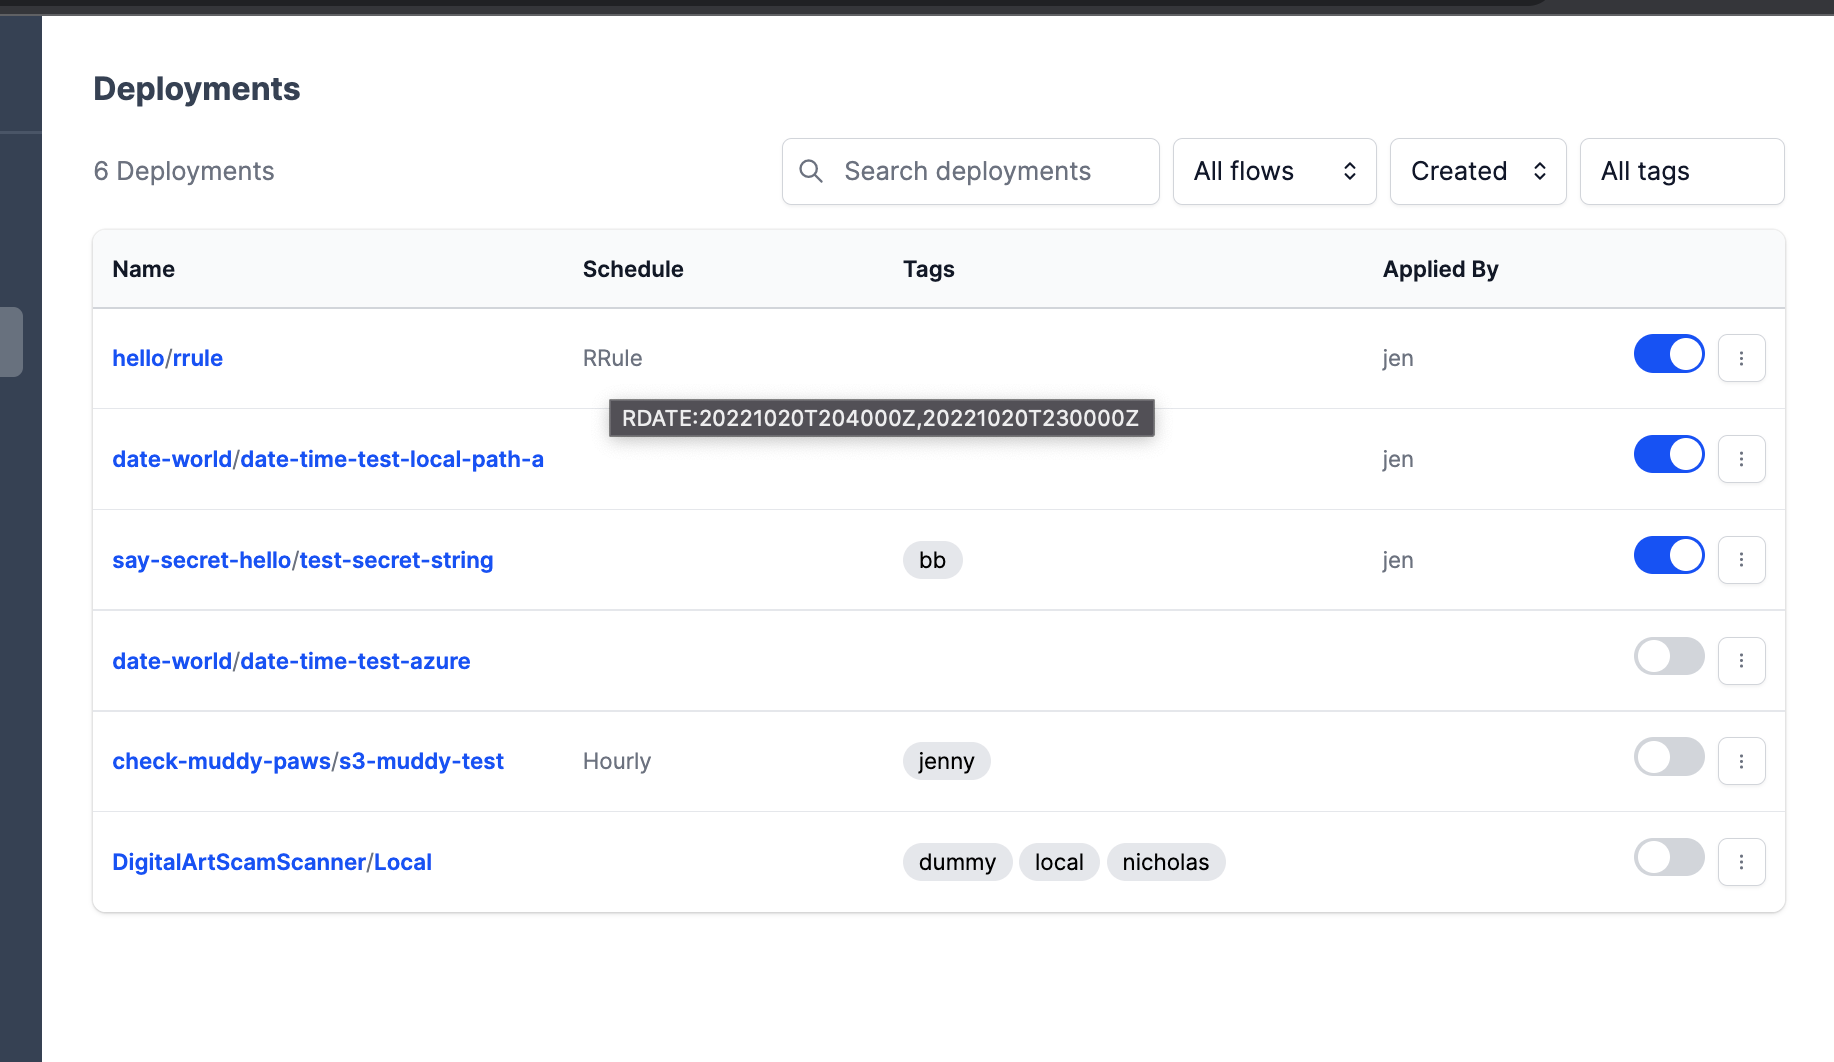The height and width of the screenshot is (1062, 1834).
Task: Disable the hello/rrule deployment schedule
Action: (1668, 354)
